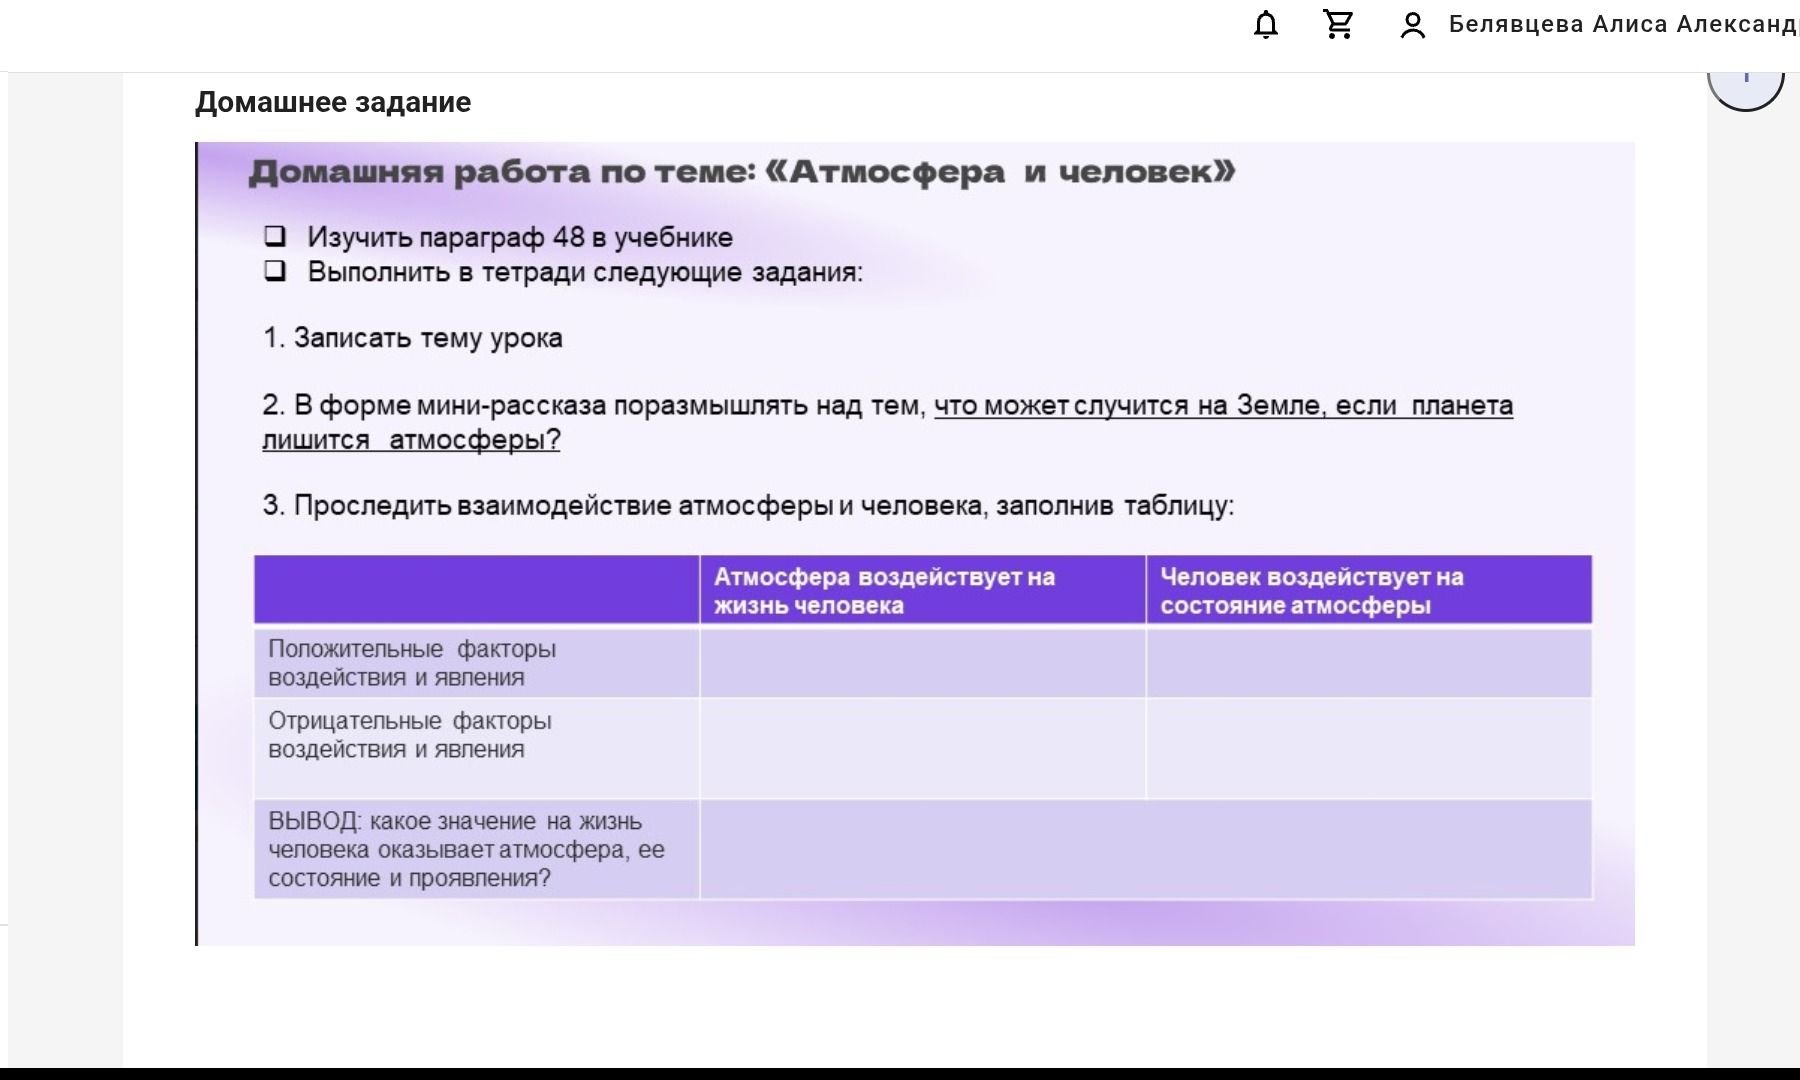Click header Атмосфера воздействует на жизнь человека
Screen dimensions: 1800x1080
point(922,590)
